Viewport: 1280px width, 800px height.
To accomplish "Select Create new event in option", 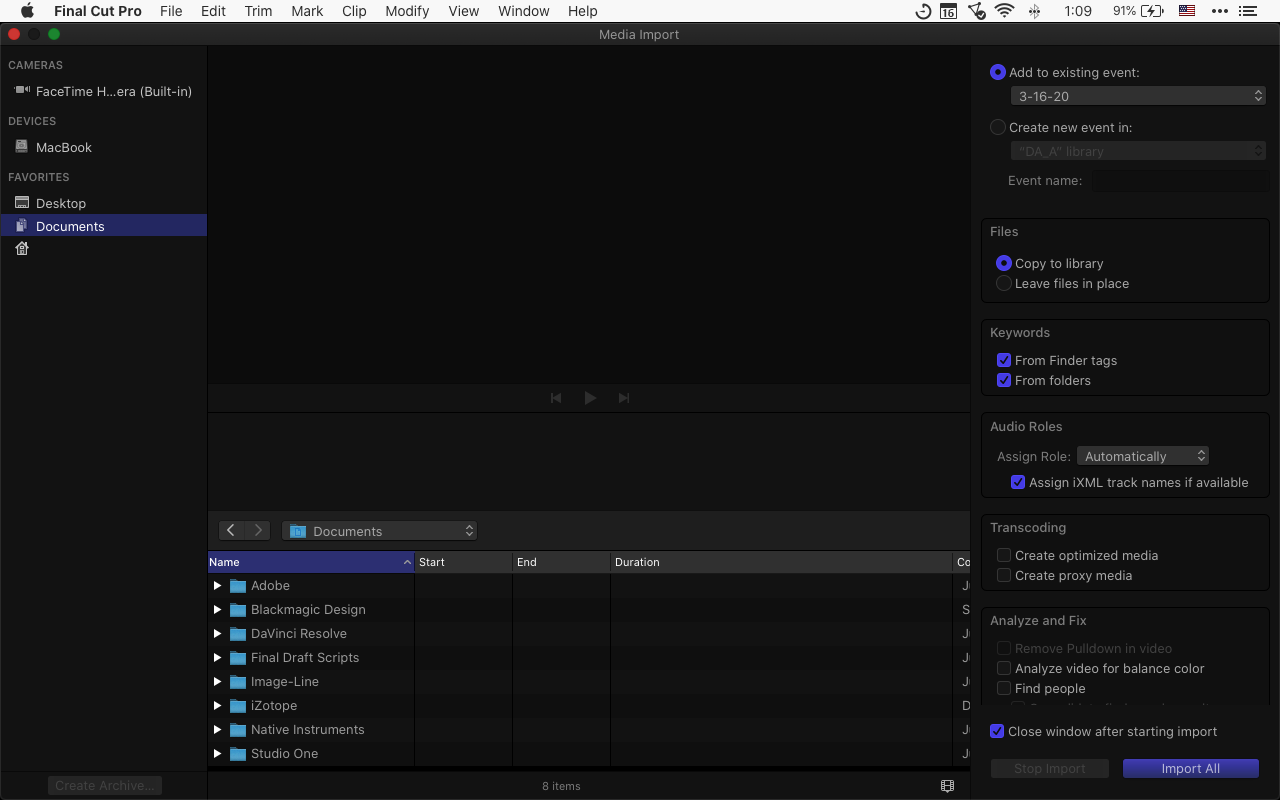I will (998, 128).
